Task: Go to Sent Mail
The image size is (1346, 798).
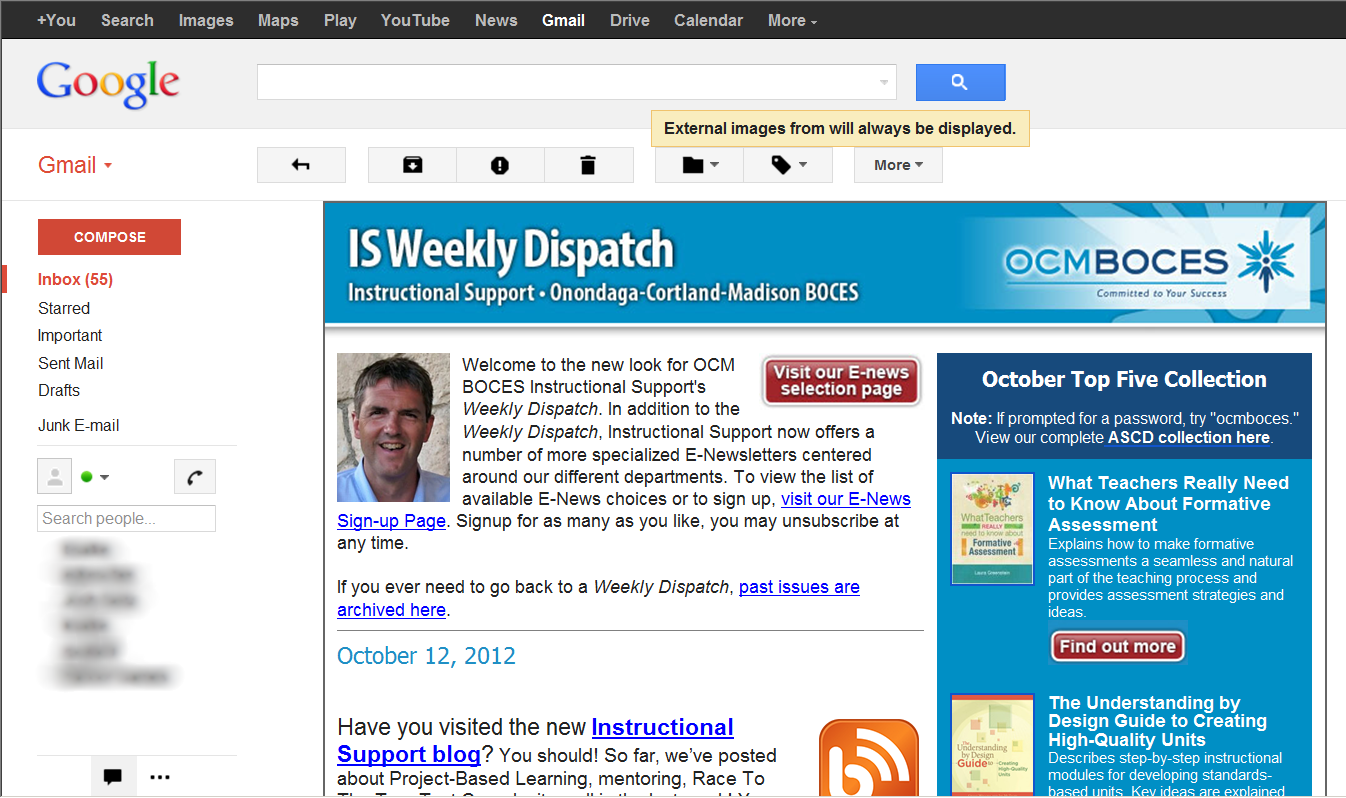Action: 71,363
